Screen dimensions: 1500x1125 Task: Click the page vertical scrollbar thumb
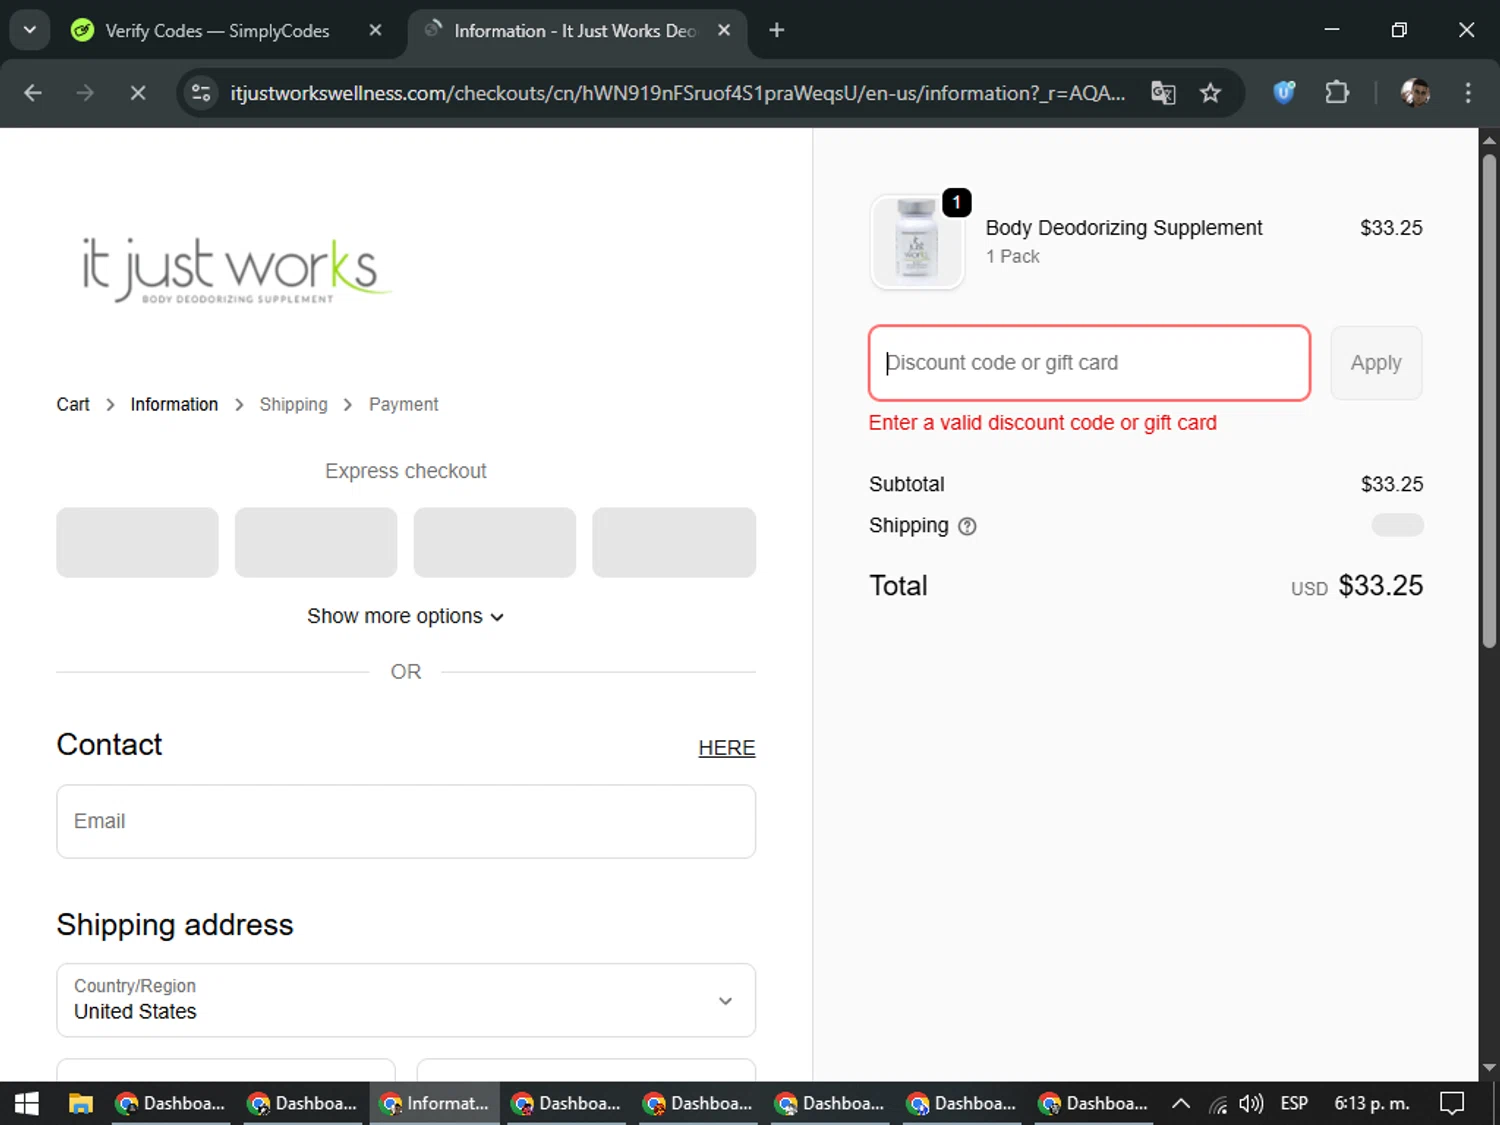(1489, 400)
